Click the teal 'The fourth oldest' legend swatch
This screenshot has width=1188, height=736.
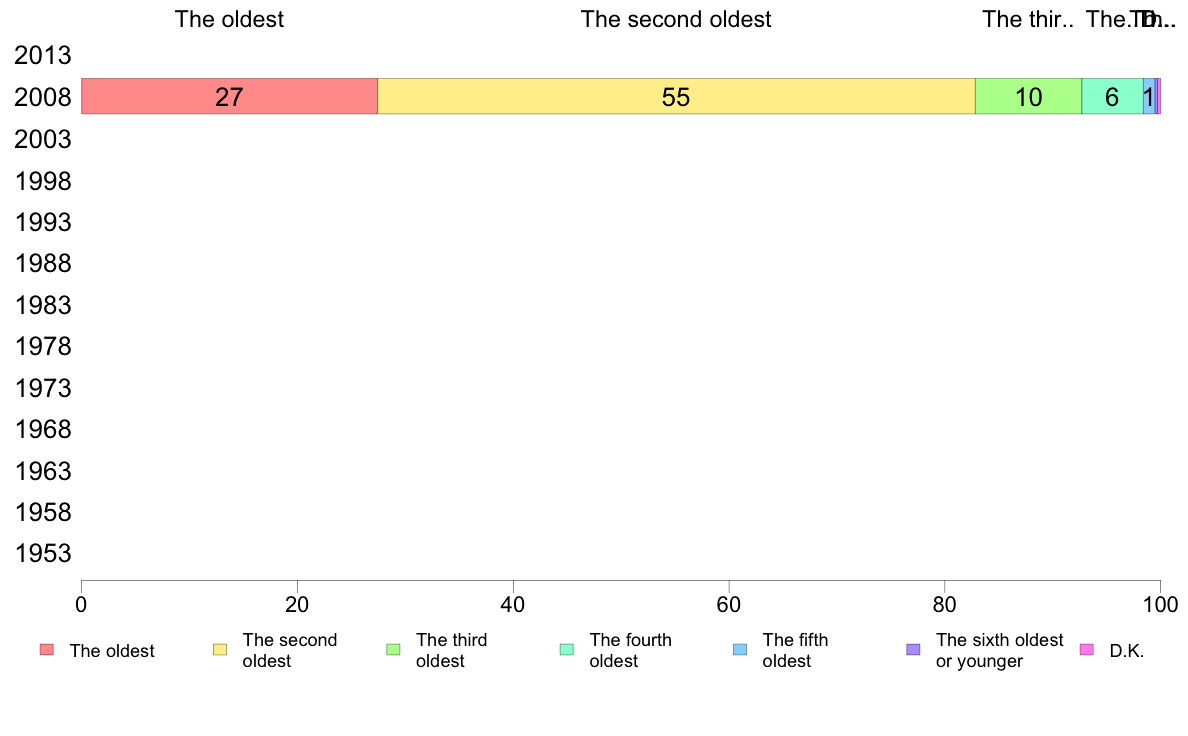(x=567, y=650)
